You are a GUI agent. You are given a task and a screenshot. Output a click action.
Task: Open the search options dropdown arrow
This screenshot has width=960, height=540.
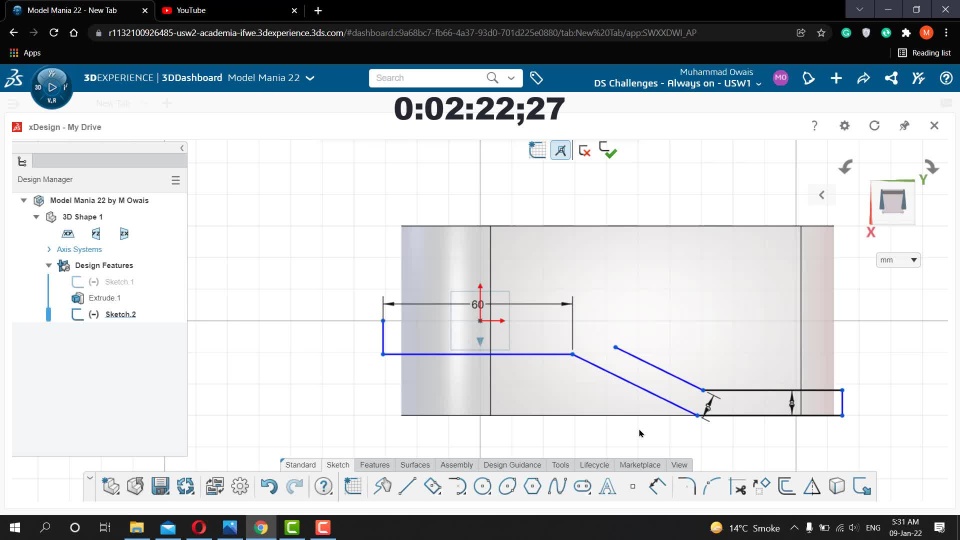[x=511, y=78]
